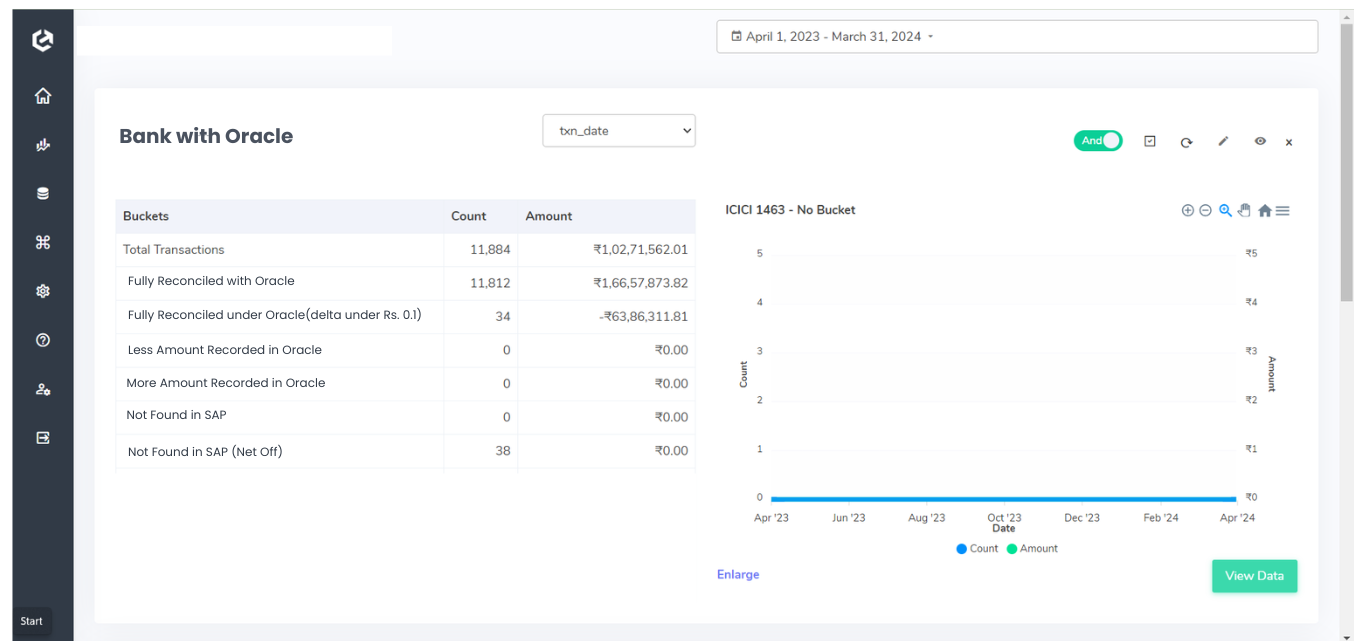
Task: Open the Home icon in the sidebar
Action: coord(42,96)
